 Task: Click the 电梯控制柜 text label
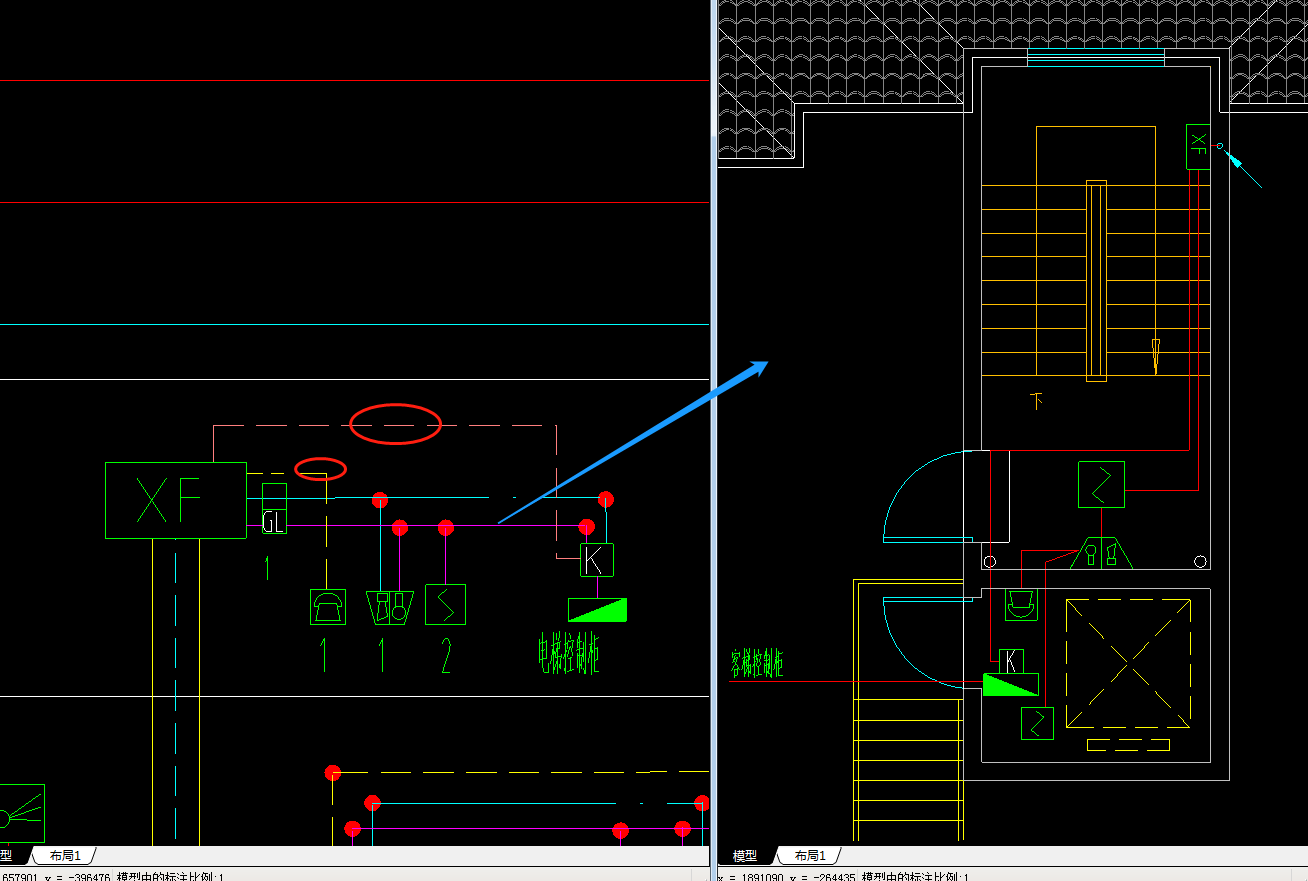coord(569,653)
